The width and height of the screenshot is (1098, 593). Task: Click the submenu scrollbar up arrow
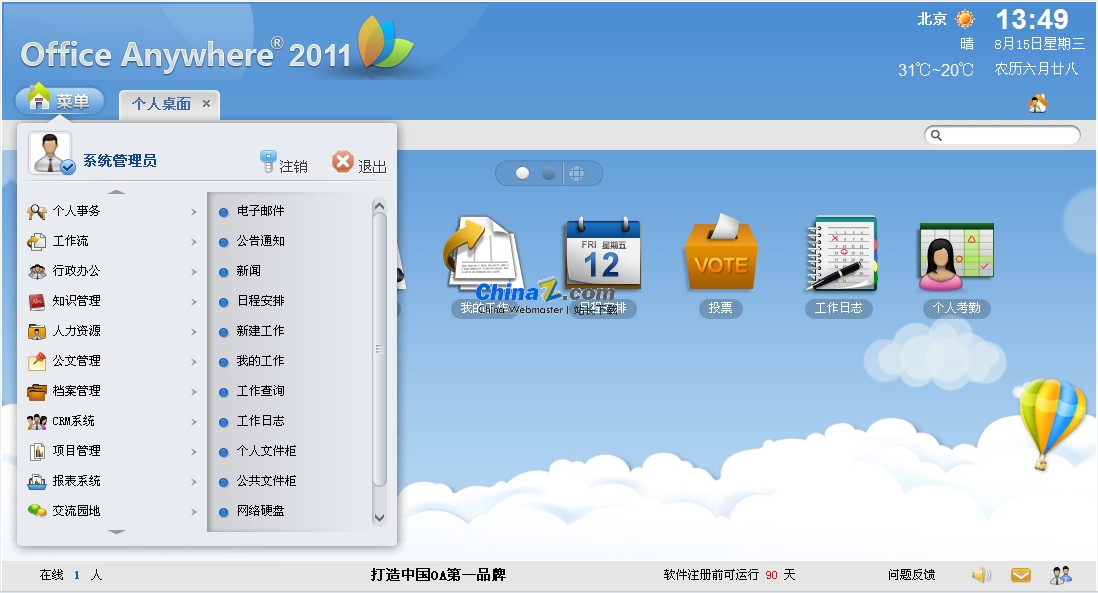[x=379, y=206]
